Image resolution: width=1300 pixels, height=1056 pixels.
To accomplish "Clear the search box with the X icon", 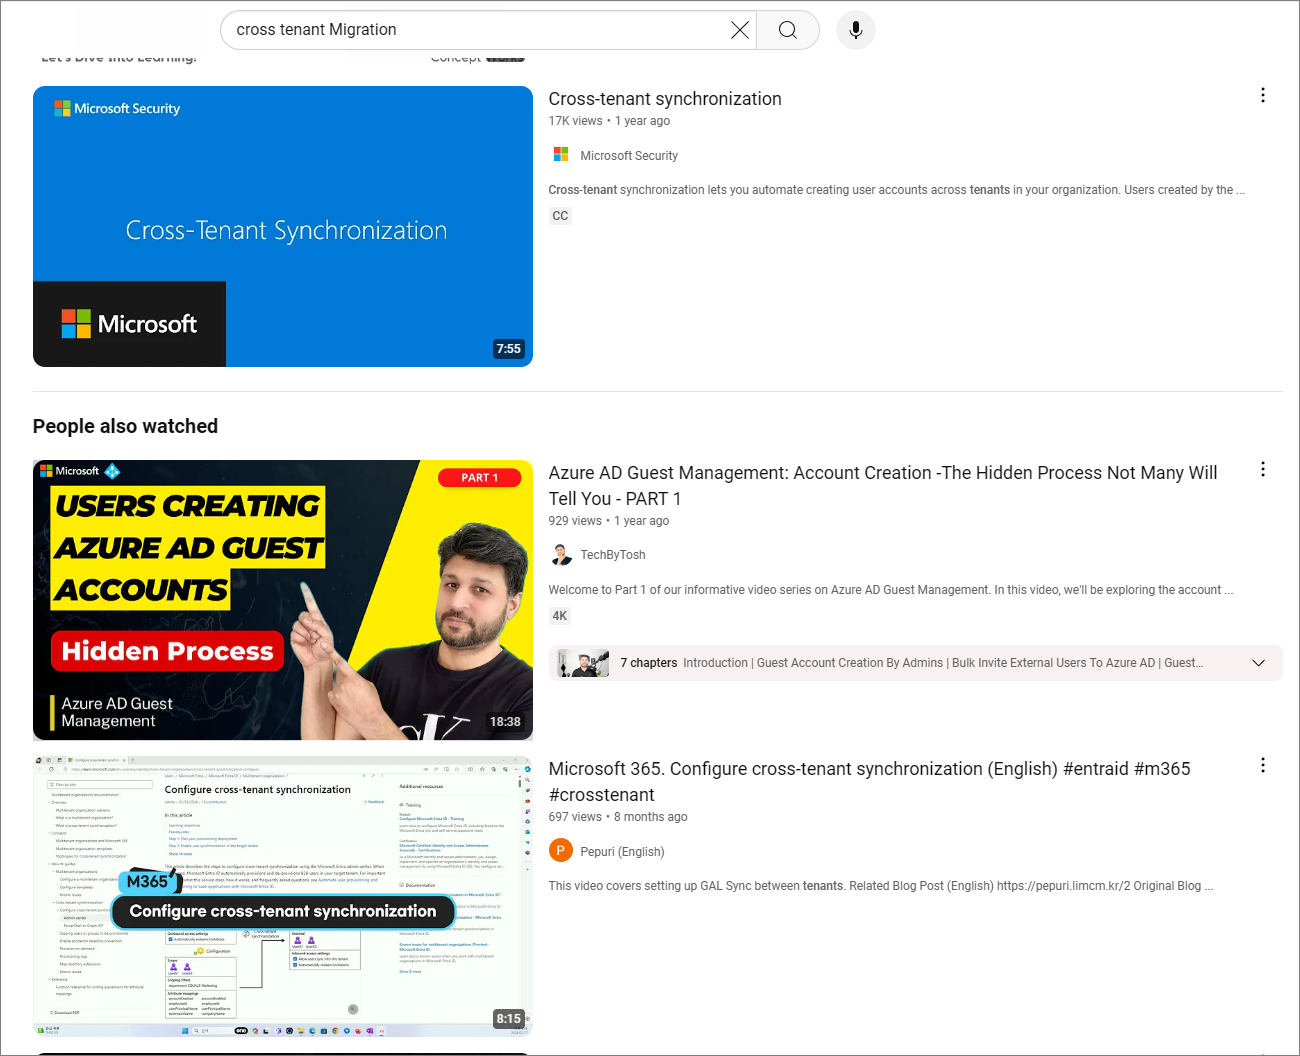I will tap(740, 30).
